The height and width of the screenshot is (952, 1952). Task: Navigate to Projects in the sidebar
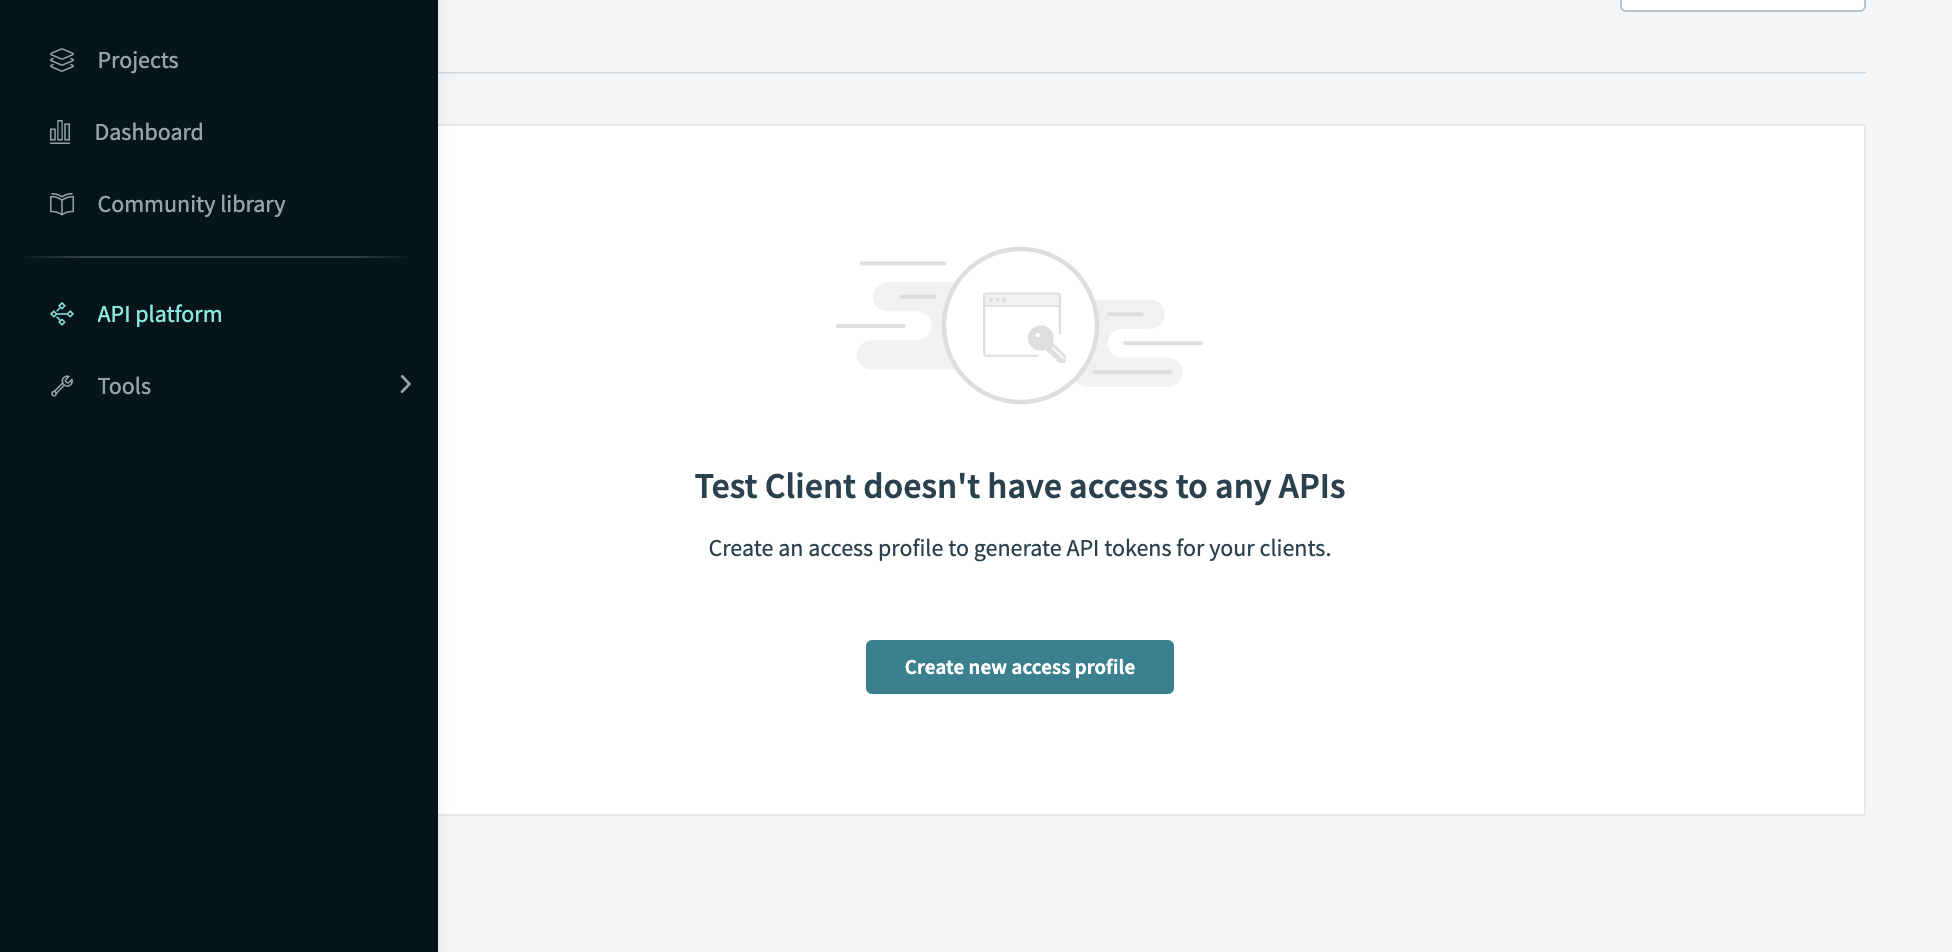pyautogui.click(x=137, y=60)
